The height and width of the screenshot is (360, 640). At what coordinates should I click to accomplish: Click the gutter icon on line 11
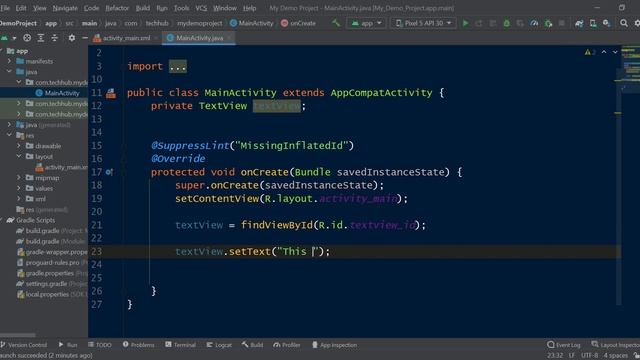click(x=111, y=93)
